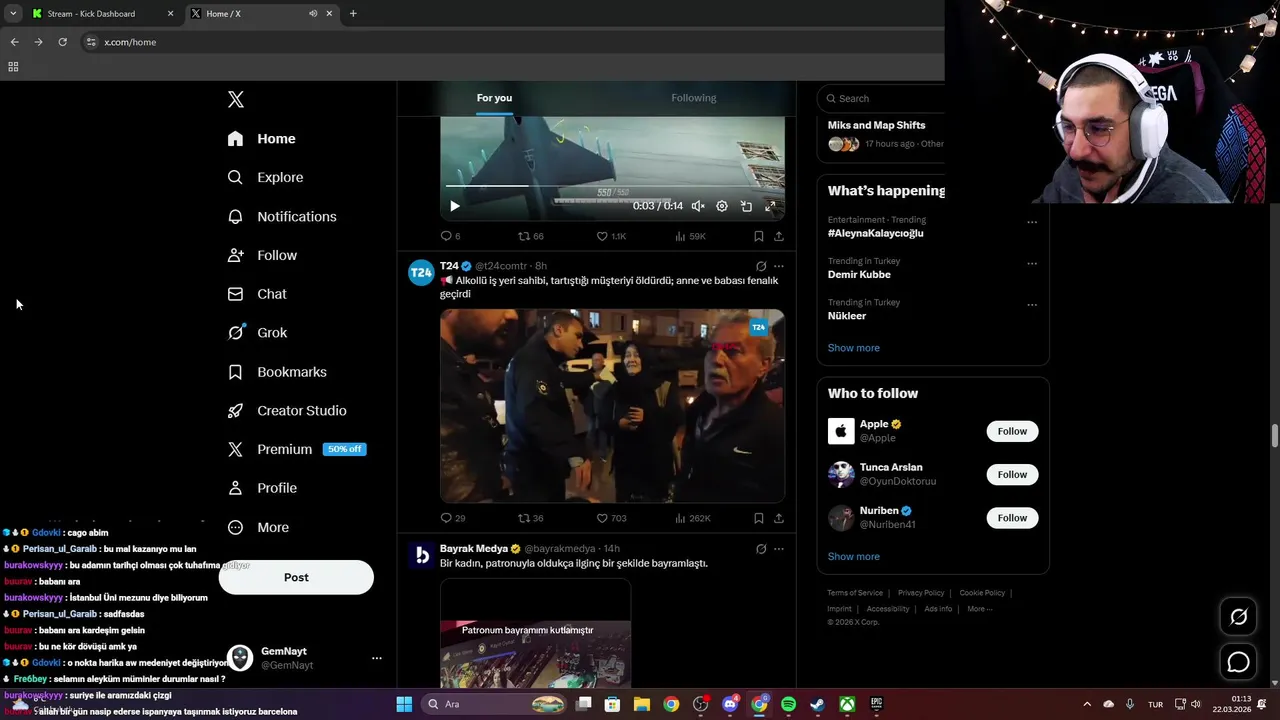Unmute the jet video
Screen dimensions: 1280x720
pyautogui.click(x=698, y=206)
